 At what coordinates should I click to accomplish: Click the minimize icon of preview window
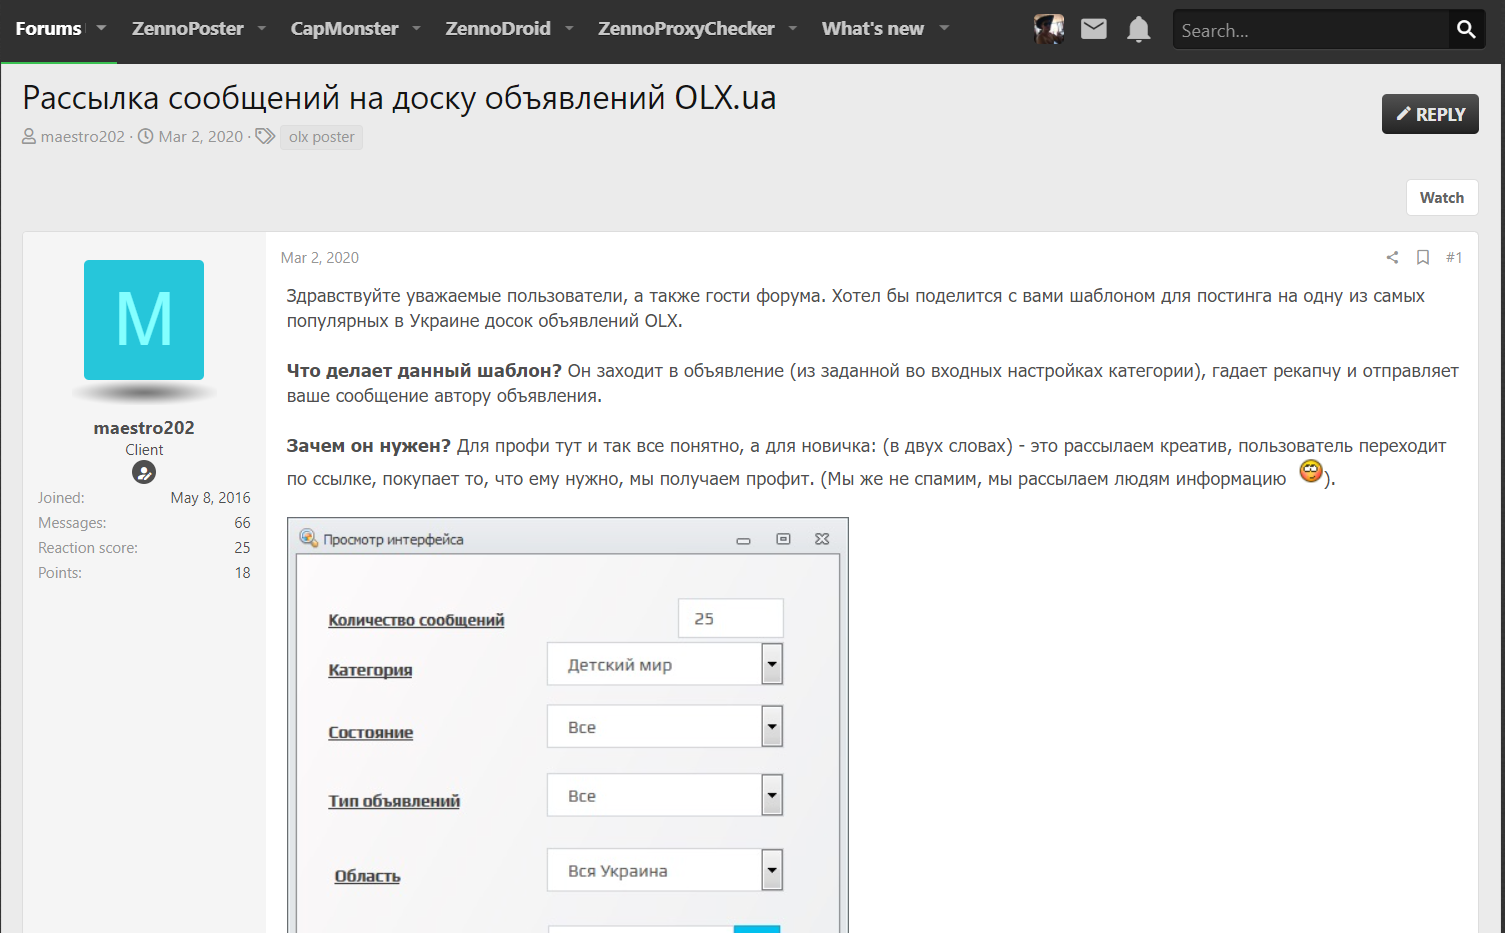[743, 540]
